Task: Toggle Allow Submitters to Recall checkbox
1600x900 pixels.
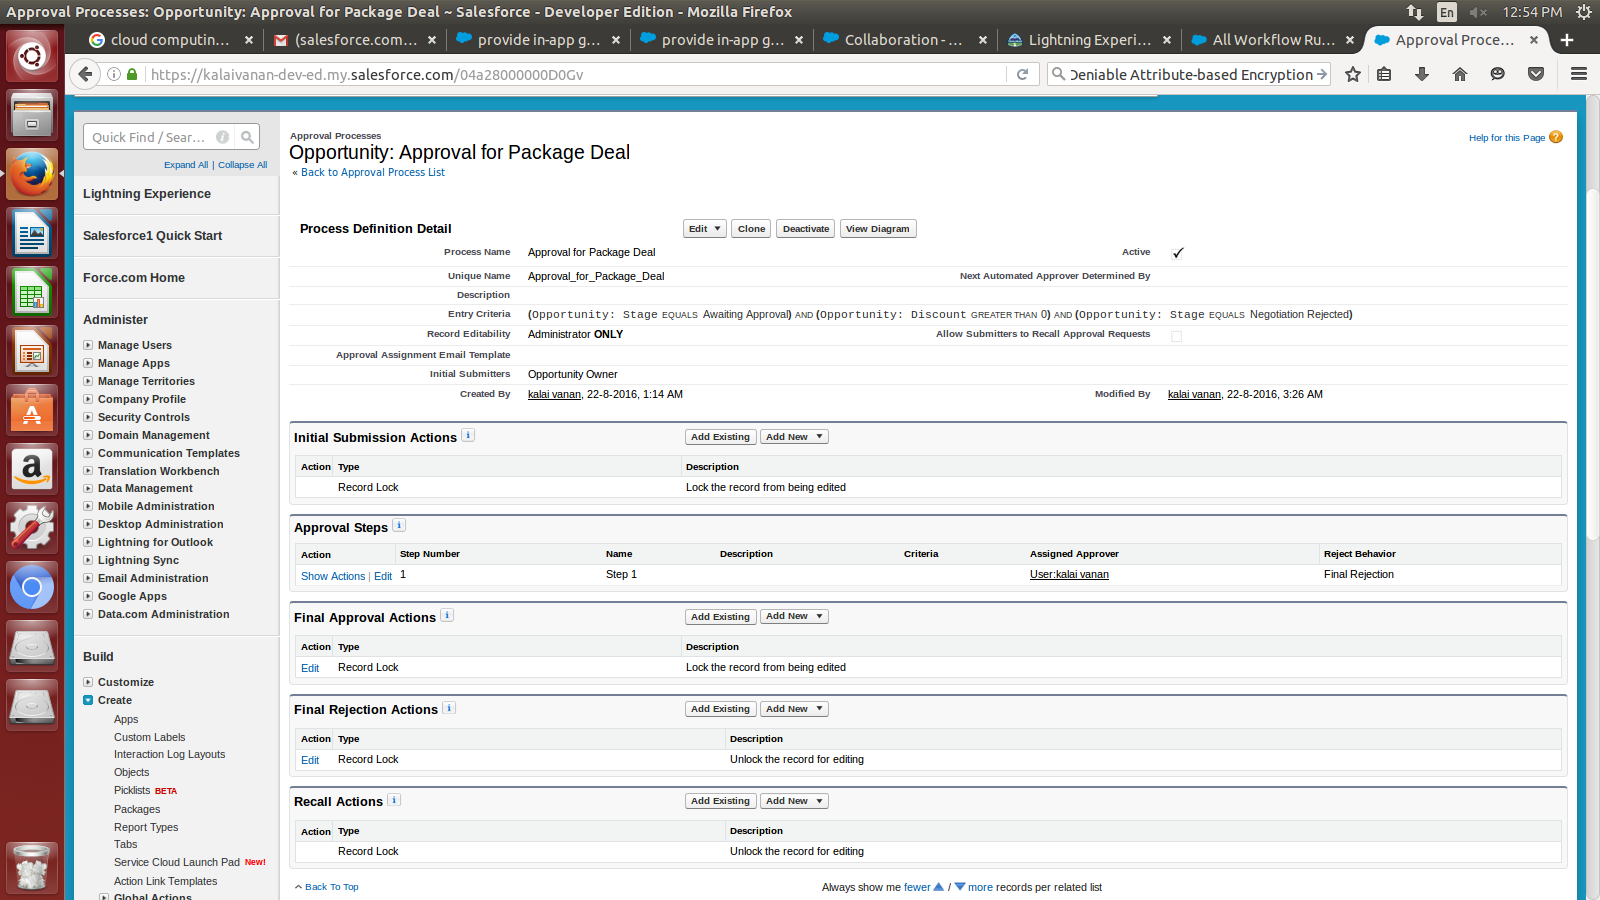Action: click(1176, 336)
